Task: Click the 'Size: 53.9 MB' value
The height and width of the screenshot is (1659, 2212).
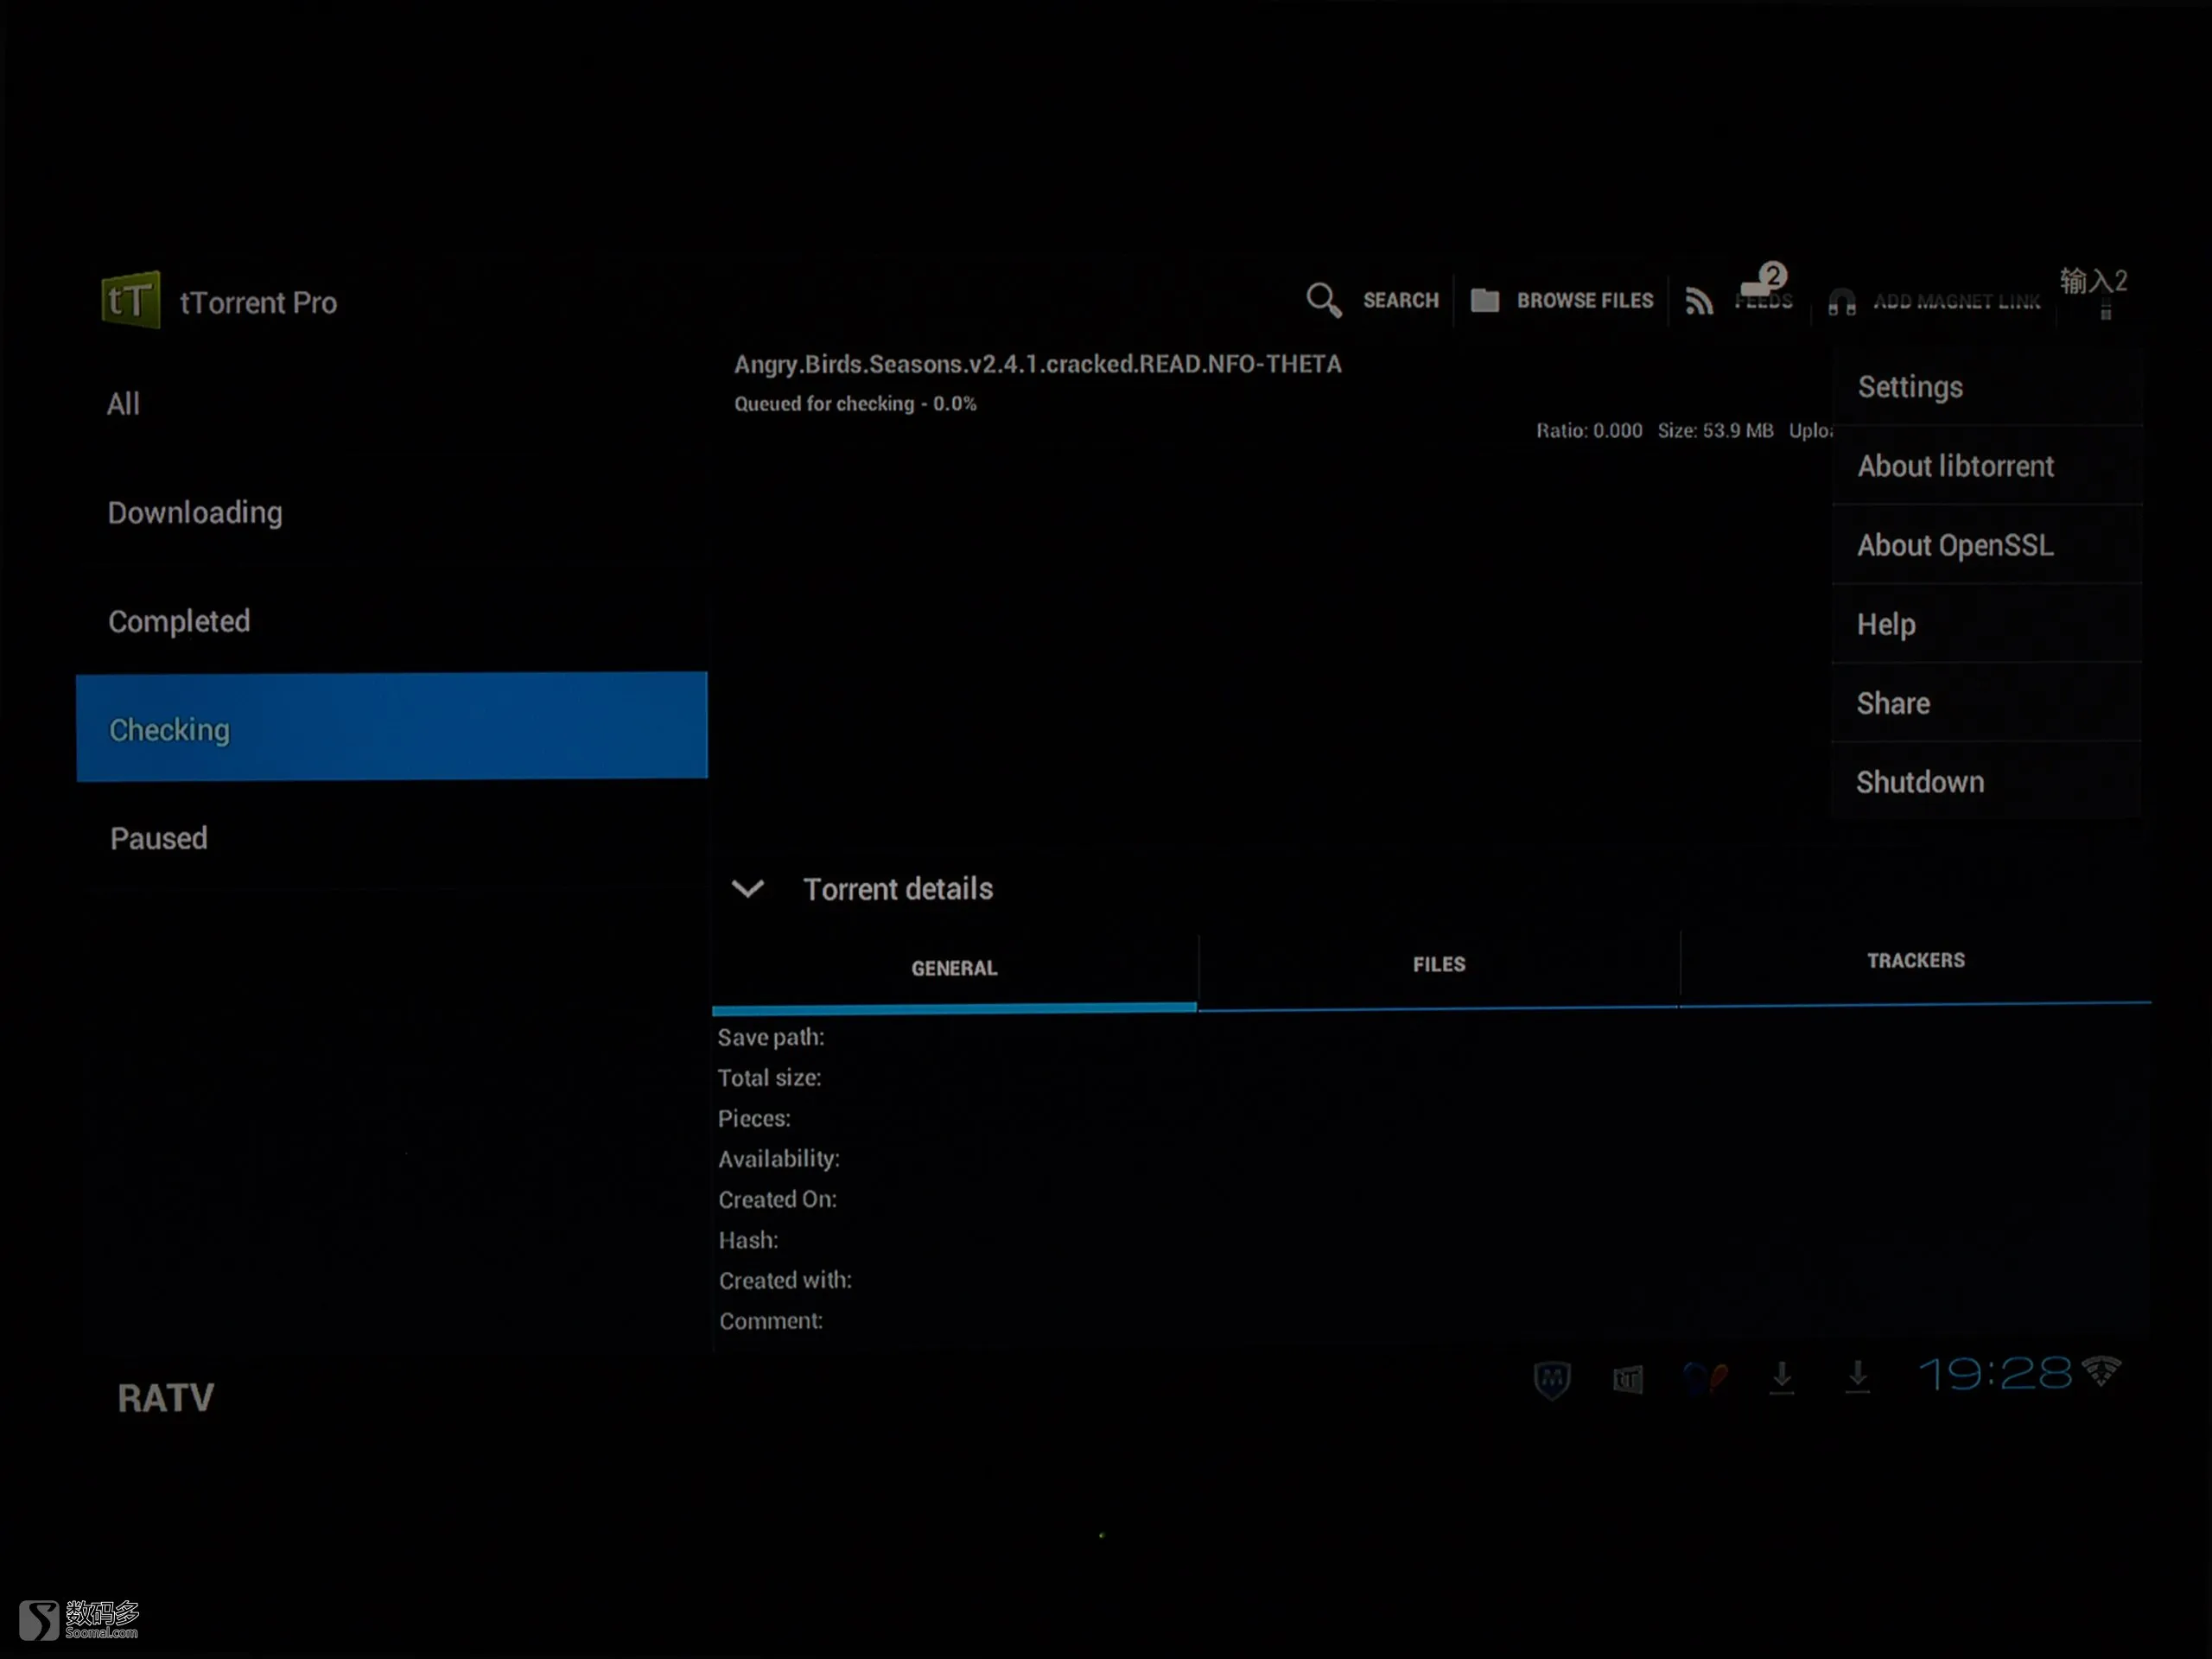Action: tap(1715, 431)
